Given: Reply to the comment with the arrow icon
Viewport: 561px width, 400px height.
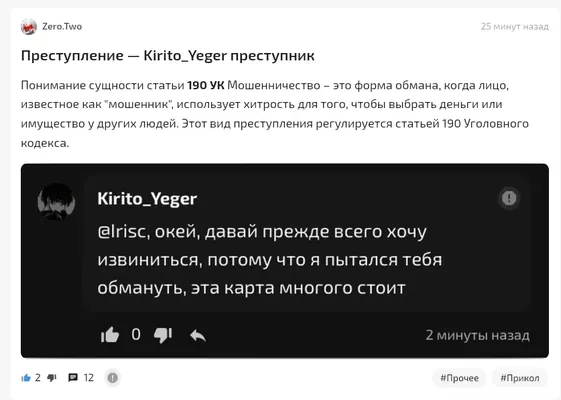Looking at the screenshot, I should (x=198, y=335).
